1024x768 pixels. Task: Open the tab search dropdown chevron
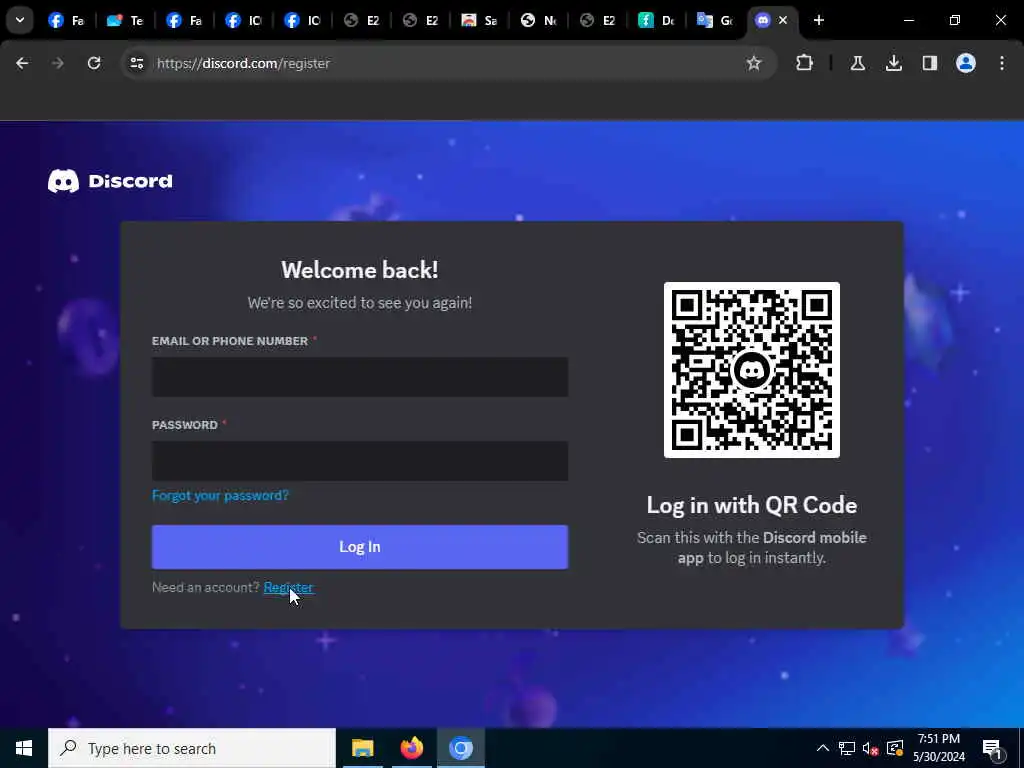[x=20, y=20]
